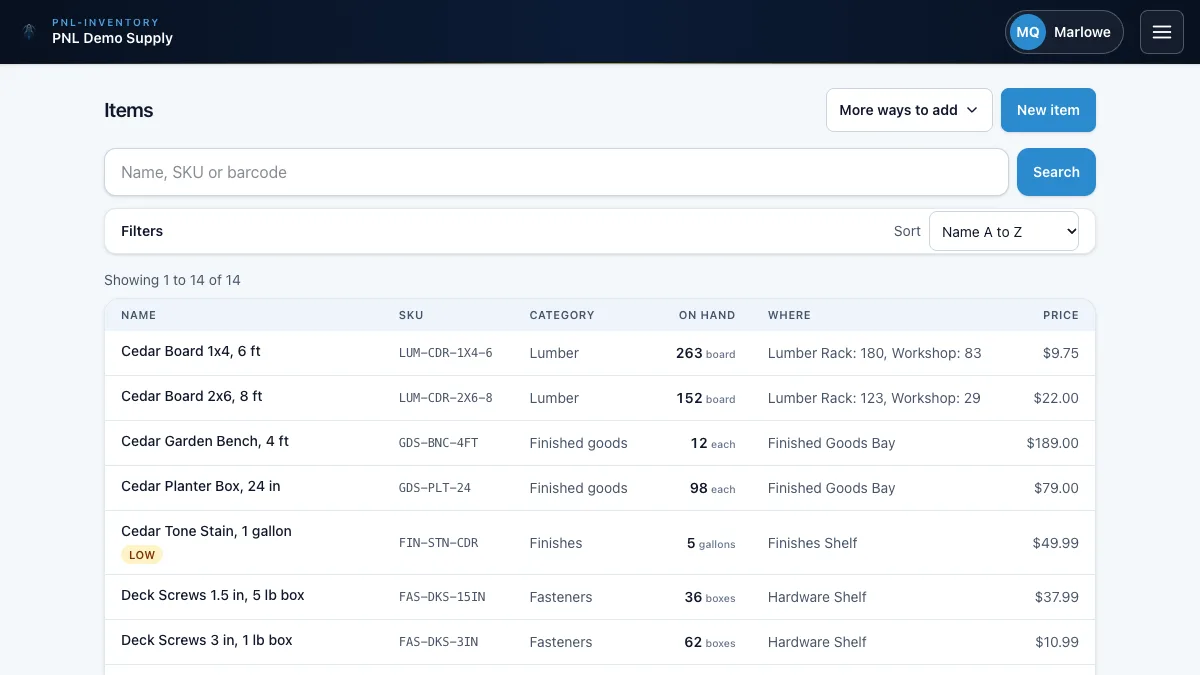
Task: Click the PRICE column header
Action: pos(1061,315)
